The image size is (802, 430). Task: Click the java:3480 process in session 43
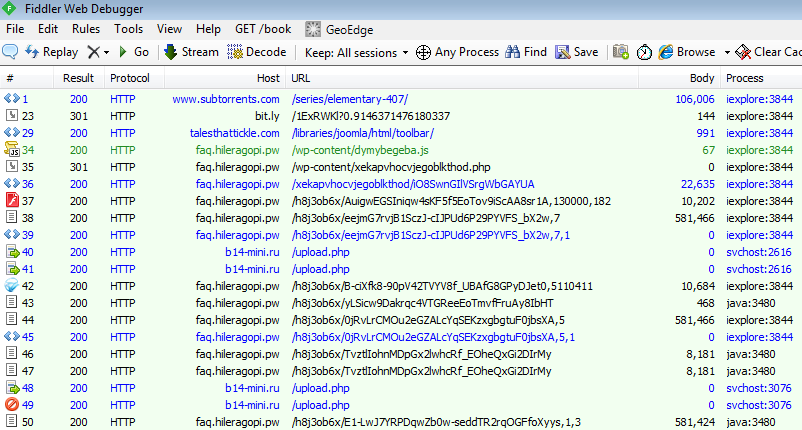pyautogui.click(x=750, y=303)
